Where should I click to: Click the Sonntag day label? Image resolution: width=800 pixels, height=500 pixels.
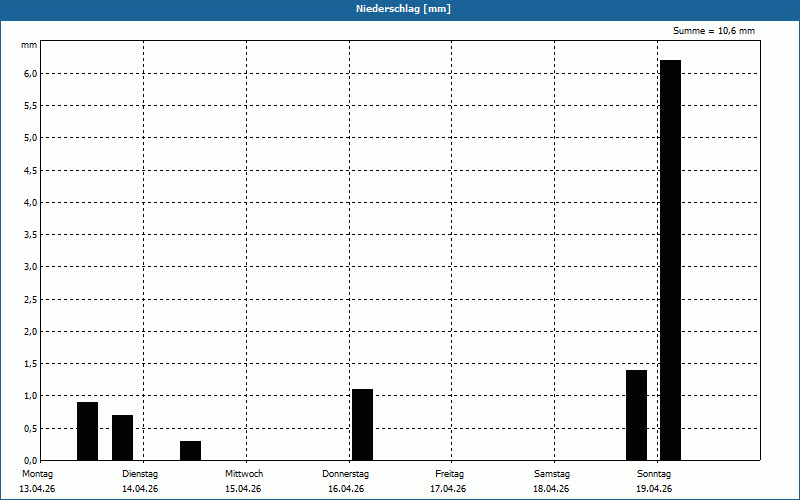click(654, 474)
